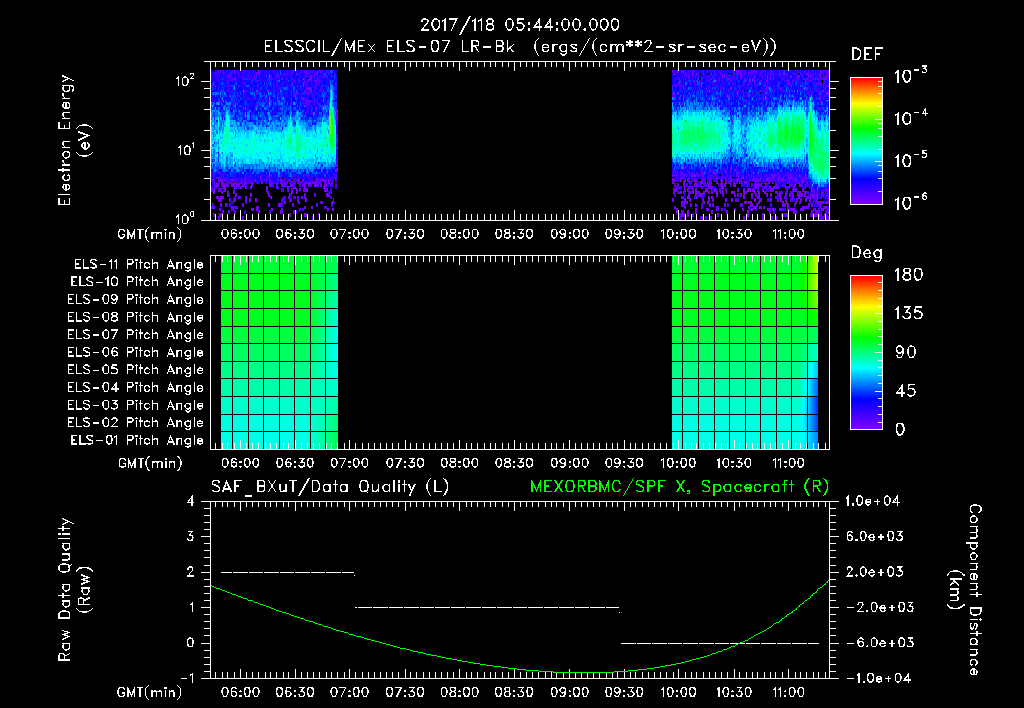Click the ELS-09 Pitch Angle row label
Image resolution: width=1024 pixels, height=708 pixels.
point(136,300)
